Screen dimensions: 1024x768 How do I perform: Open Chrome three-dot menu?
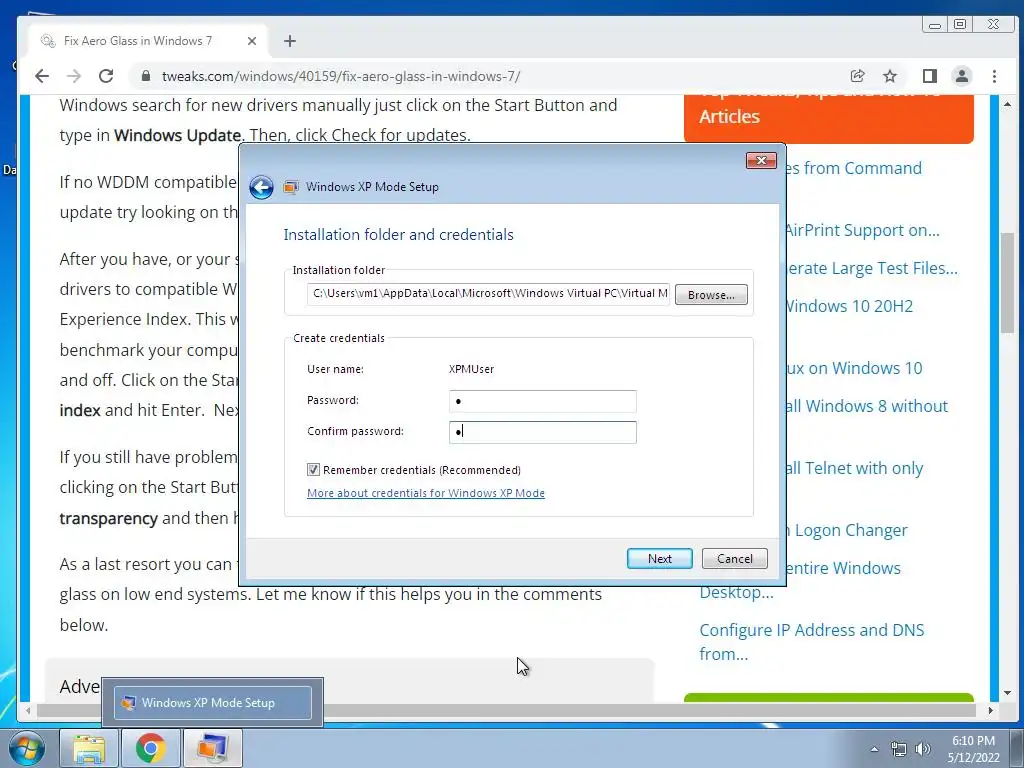(995, 76)
